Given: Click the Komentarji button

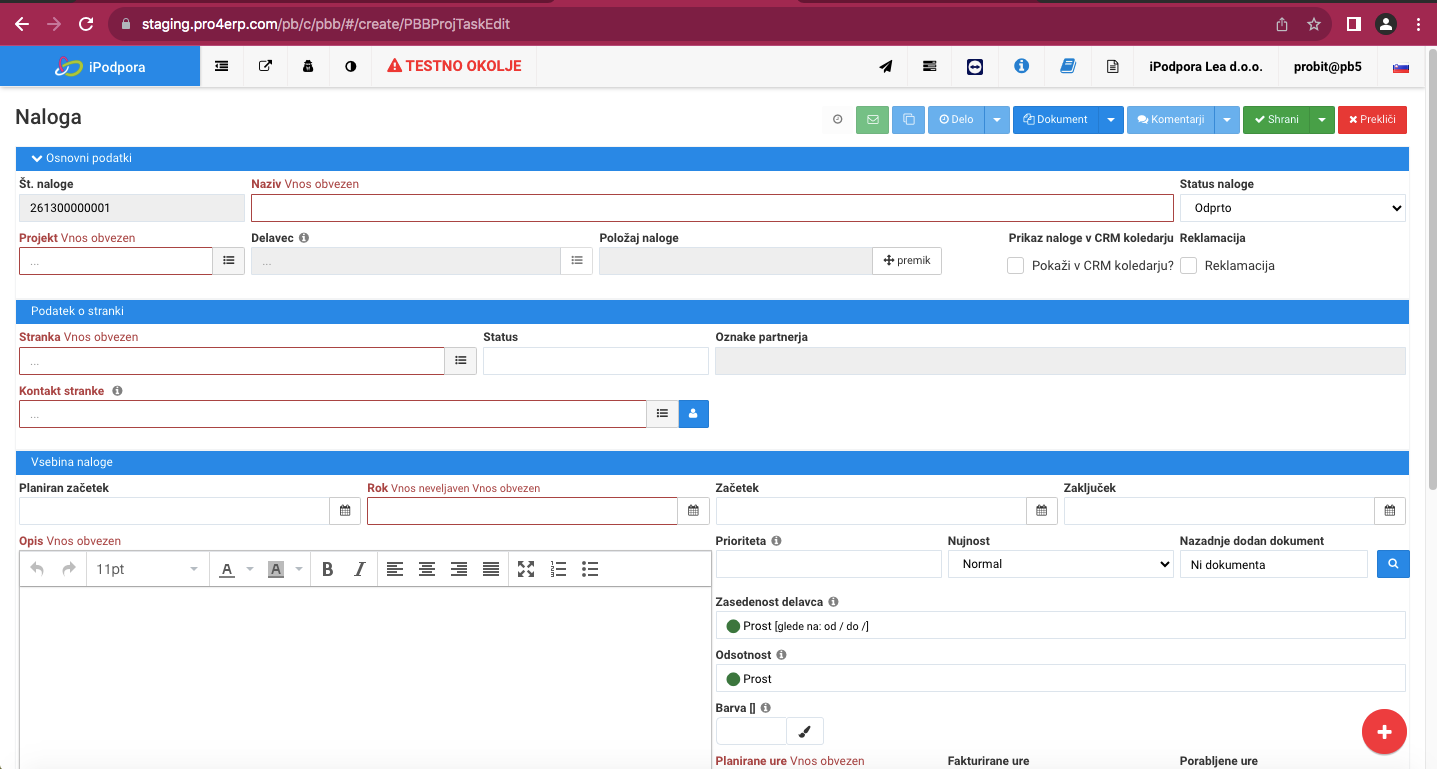Looking at the screenshot, I should click(1171, 120).
